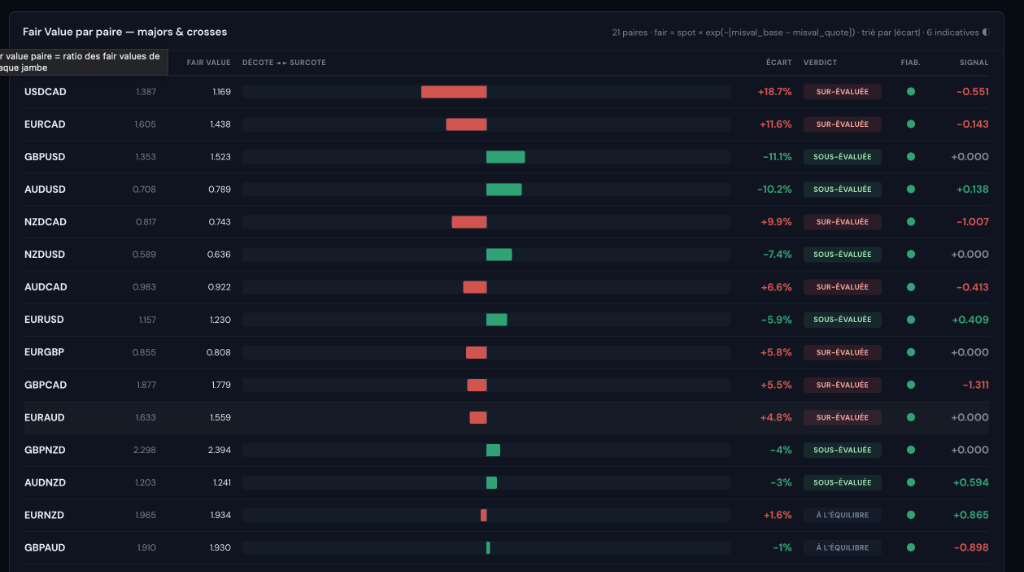Screen dimensions: 1024x572
Task: Select the GBPUSD pair name
Action: 44,157
